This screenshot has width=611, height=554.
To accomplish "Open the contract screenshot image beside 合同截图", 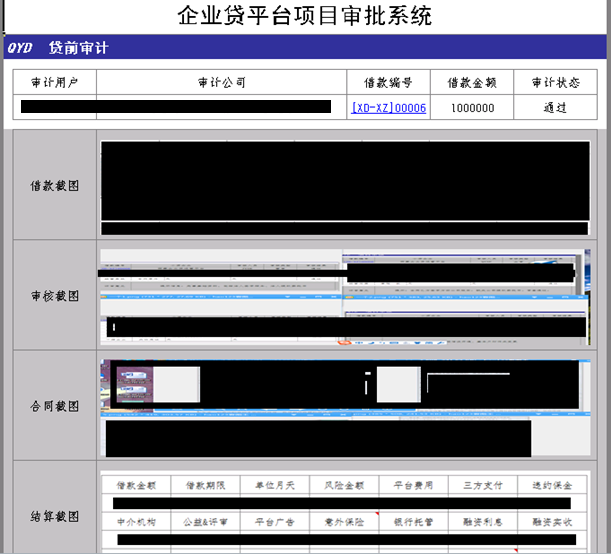I will 345,406.
